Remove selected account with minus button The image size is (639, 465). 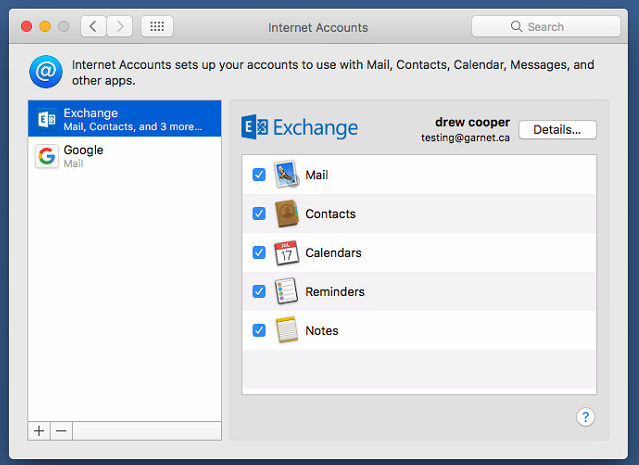(x=61, y=431)
